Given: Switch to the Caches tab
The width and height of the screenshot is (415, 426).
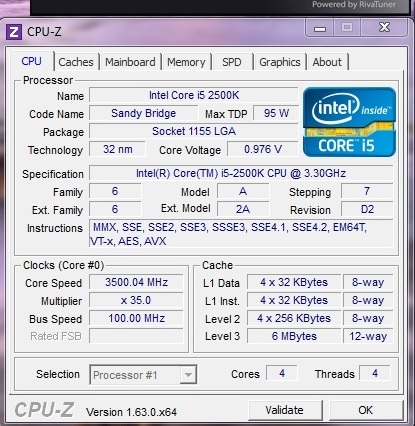Looking at the screenshot, I should (76, 62).
